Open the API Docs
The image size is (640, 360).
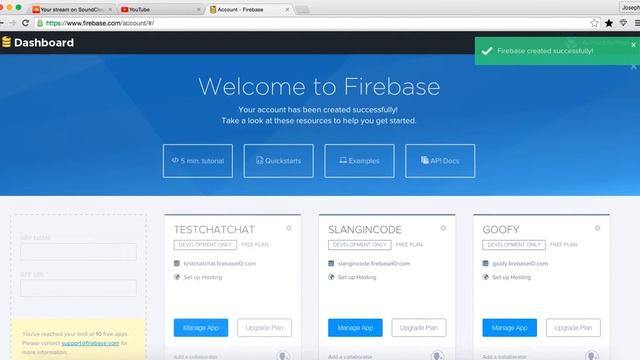tap(440, 161)
